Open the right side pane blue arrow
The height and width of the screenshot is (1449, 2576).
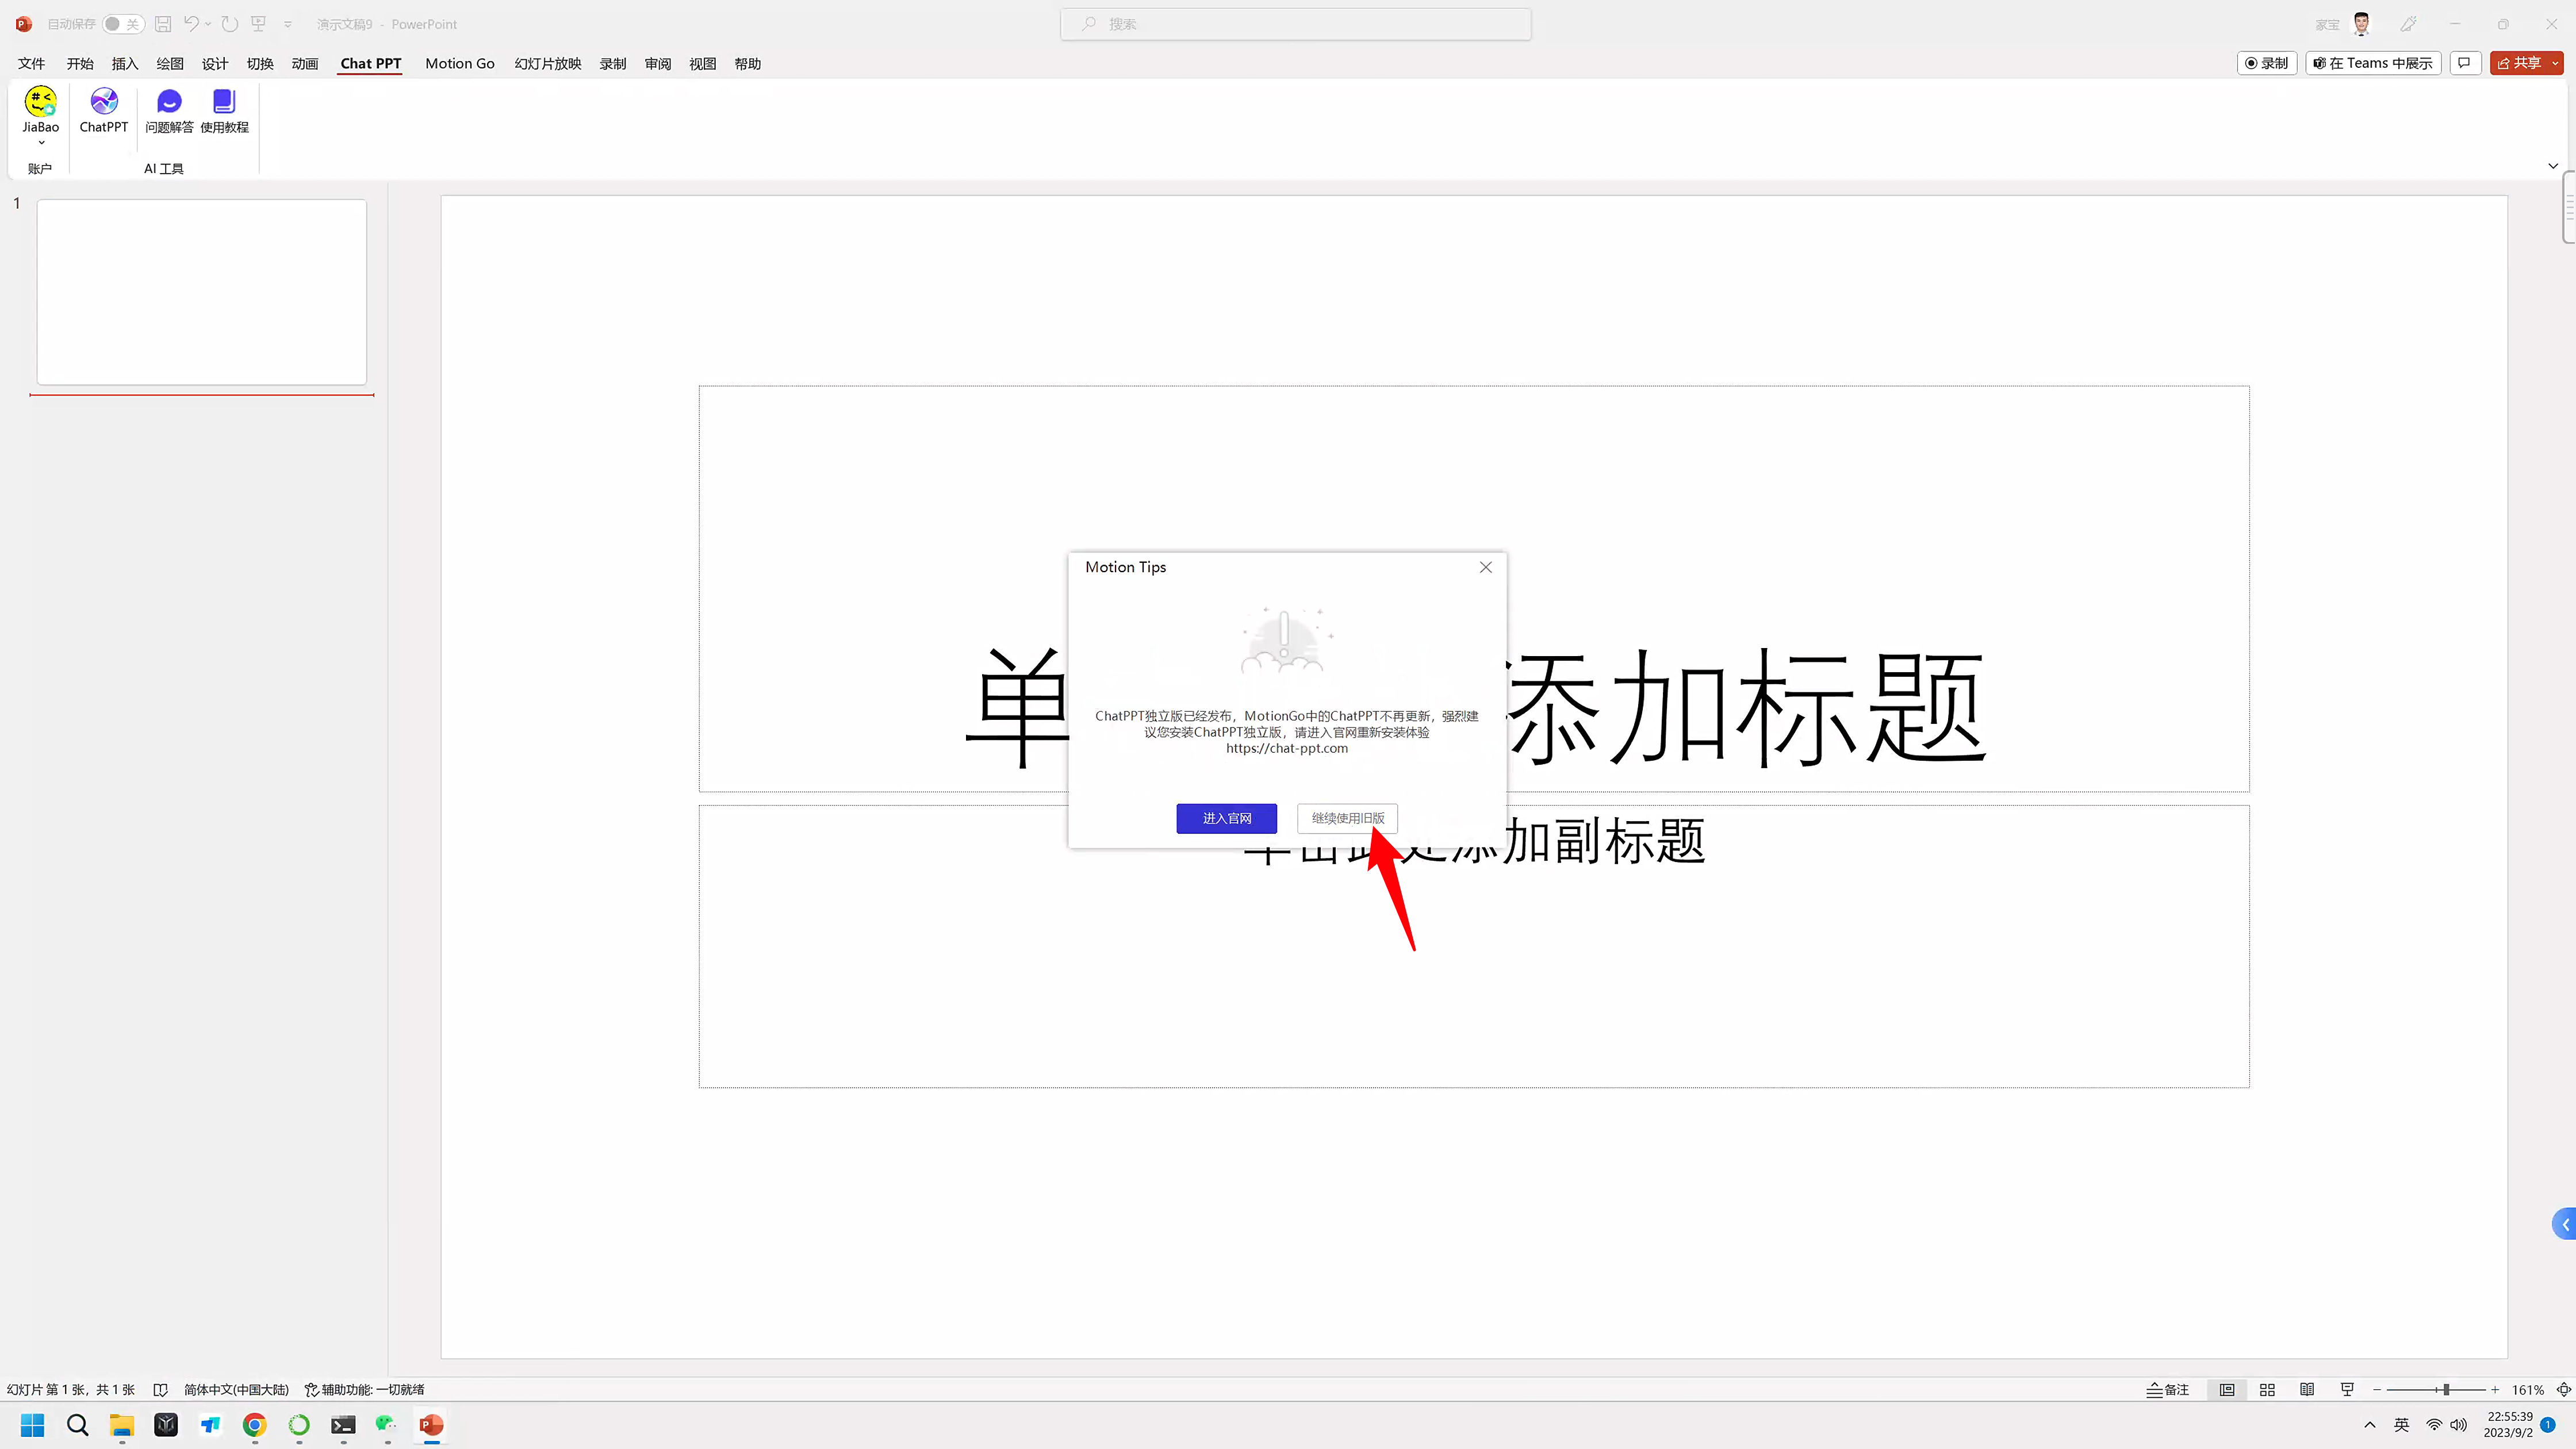click(2565, 1224)
